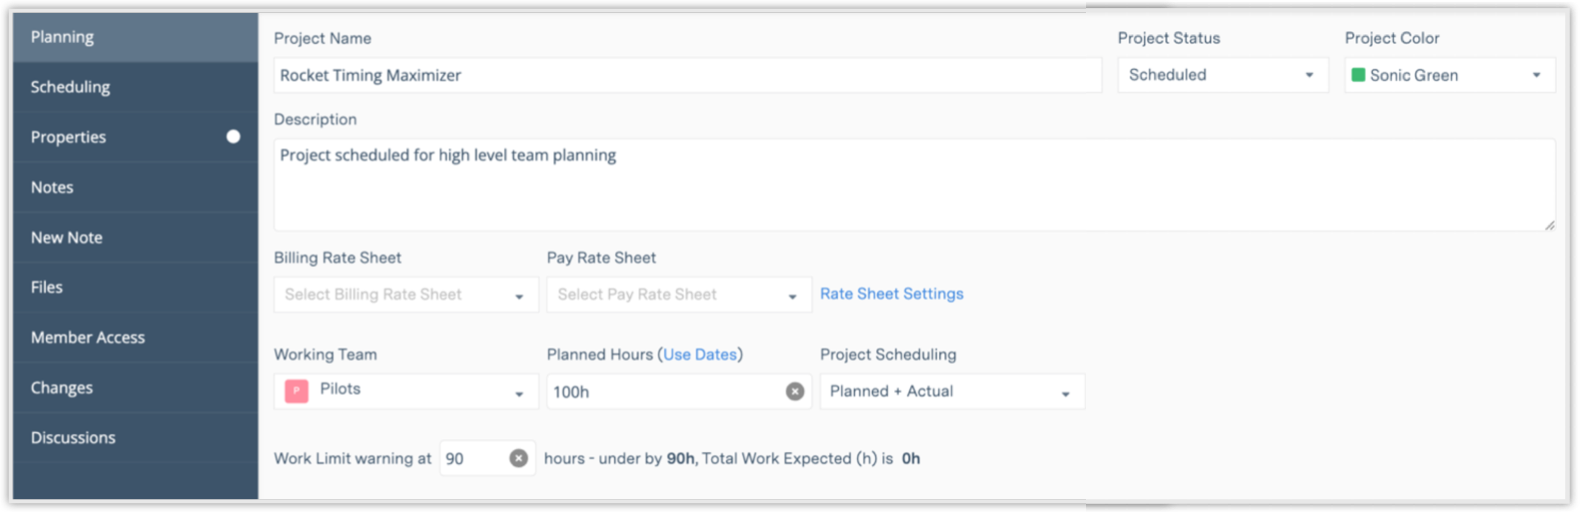Click the Pilots team avatar icon
Screen dimensions: 1580x512
click(296, 391)
